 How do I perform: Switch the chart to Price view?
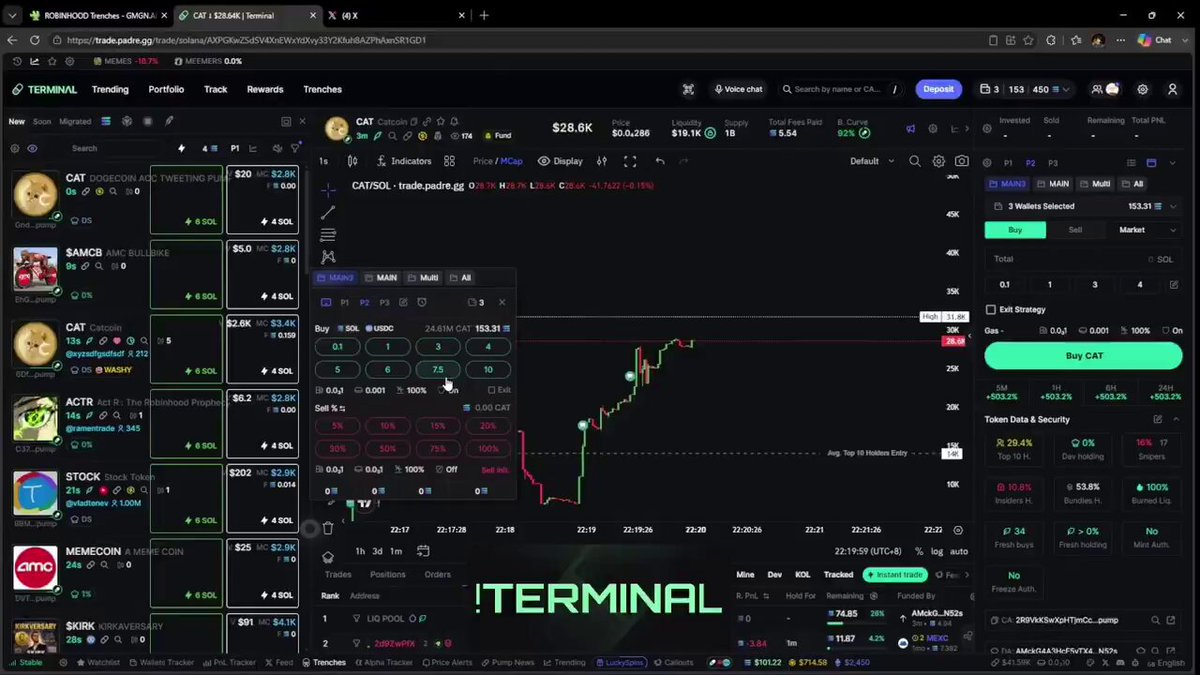coord(483,161)
